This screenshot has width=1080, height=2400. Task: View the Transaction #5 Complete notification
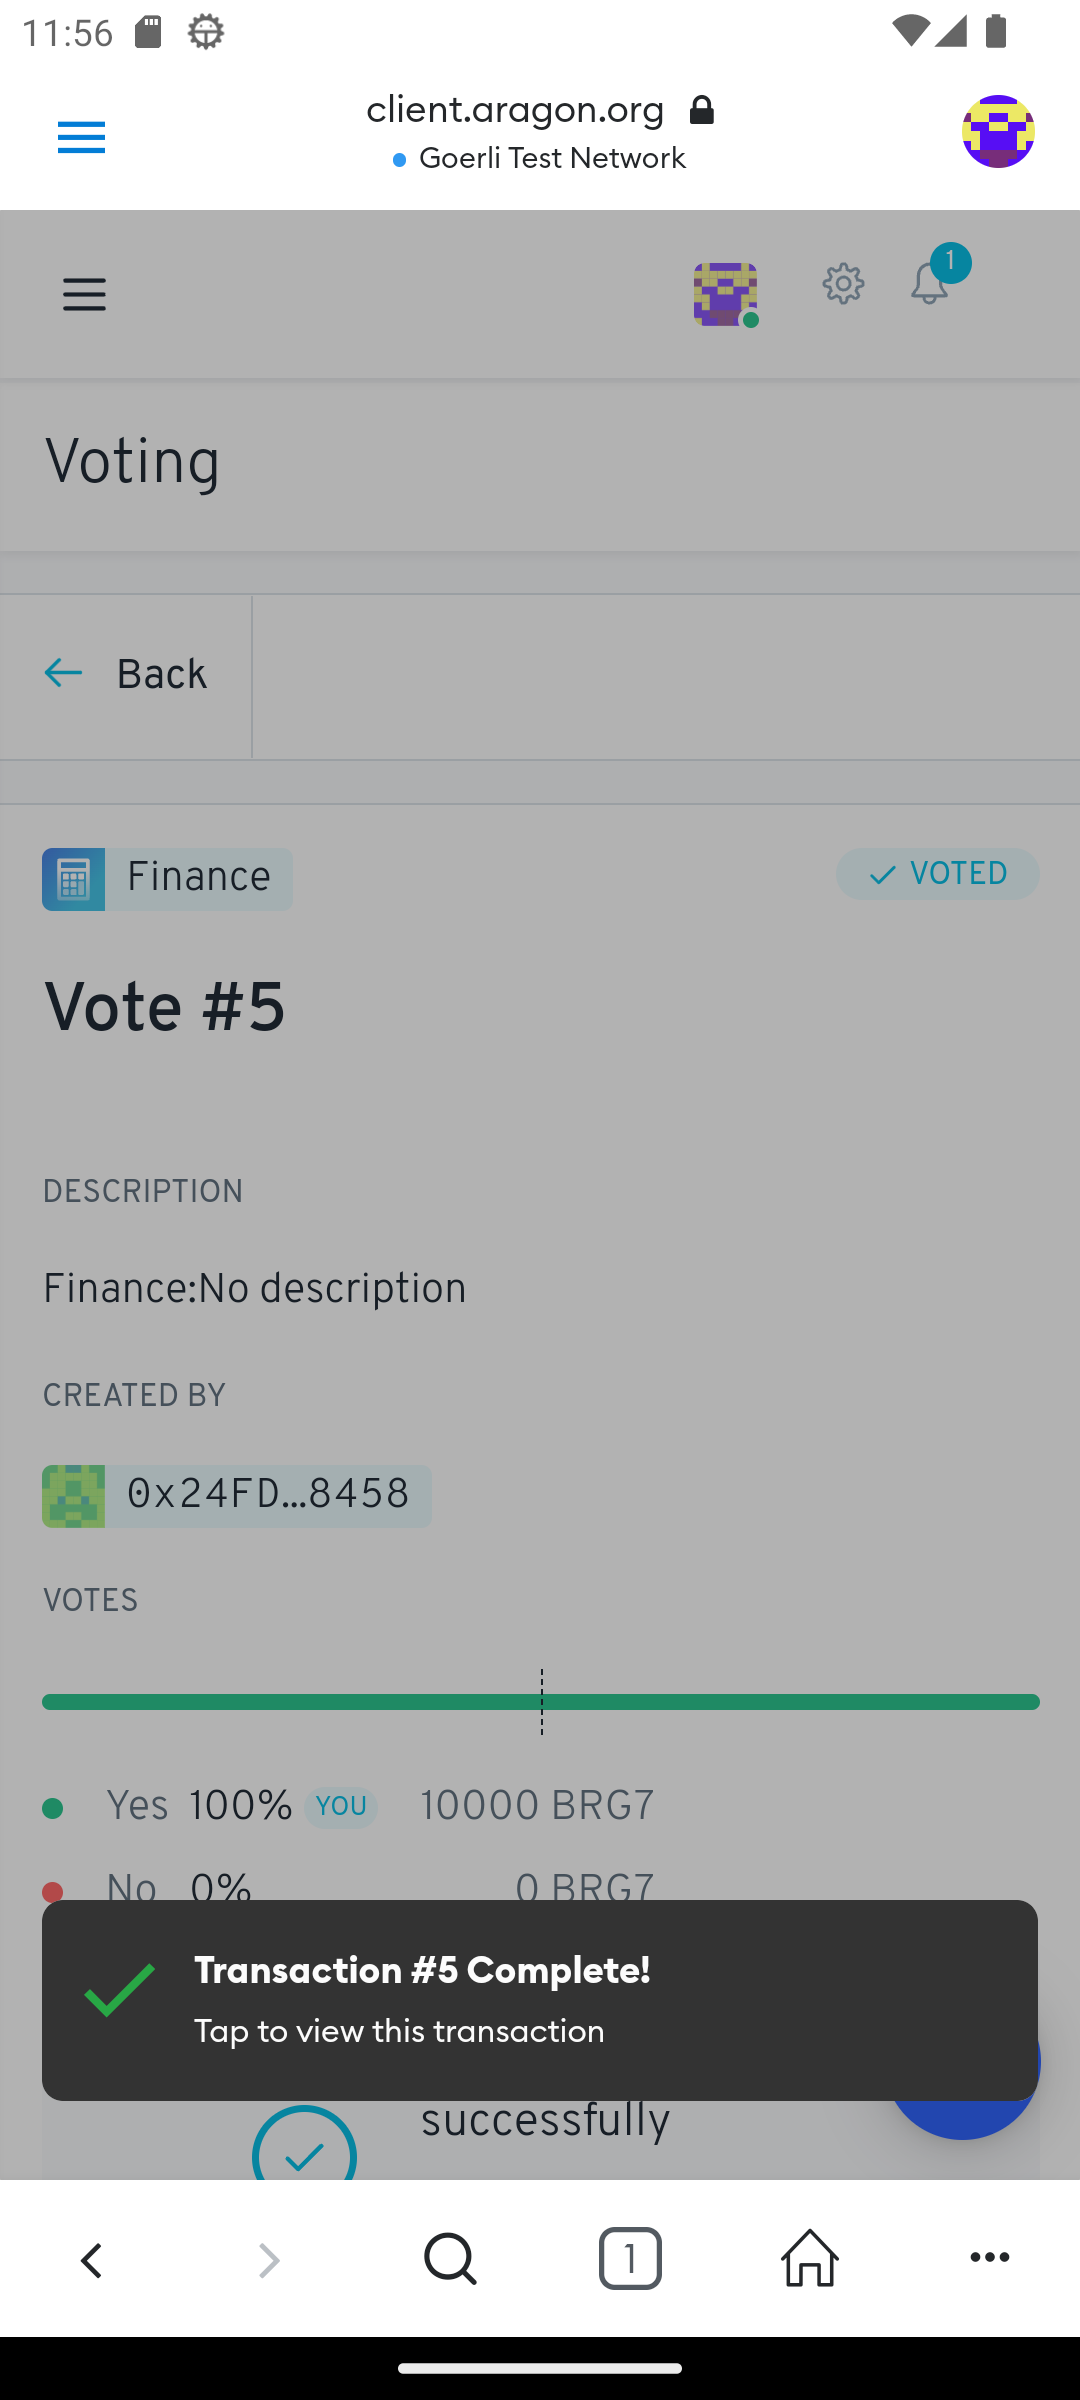tap(539, 2000)
